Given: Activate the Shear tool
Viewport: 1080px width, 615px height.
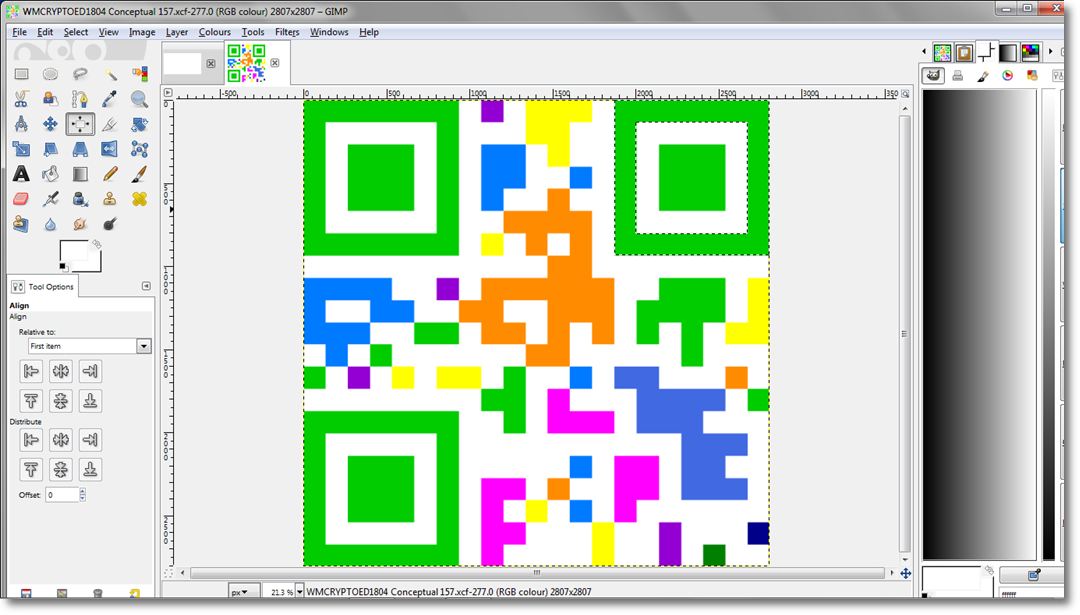Looking at the screenshot, I should tap(50, 149).
